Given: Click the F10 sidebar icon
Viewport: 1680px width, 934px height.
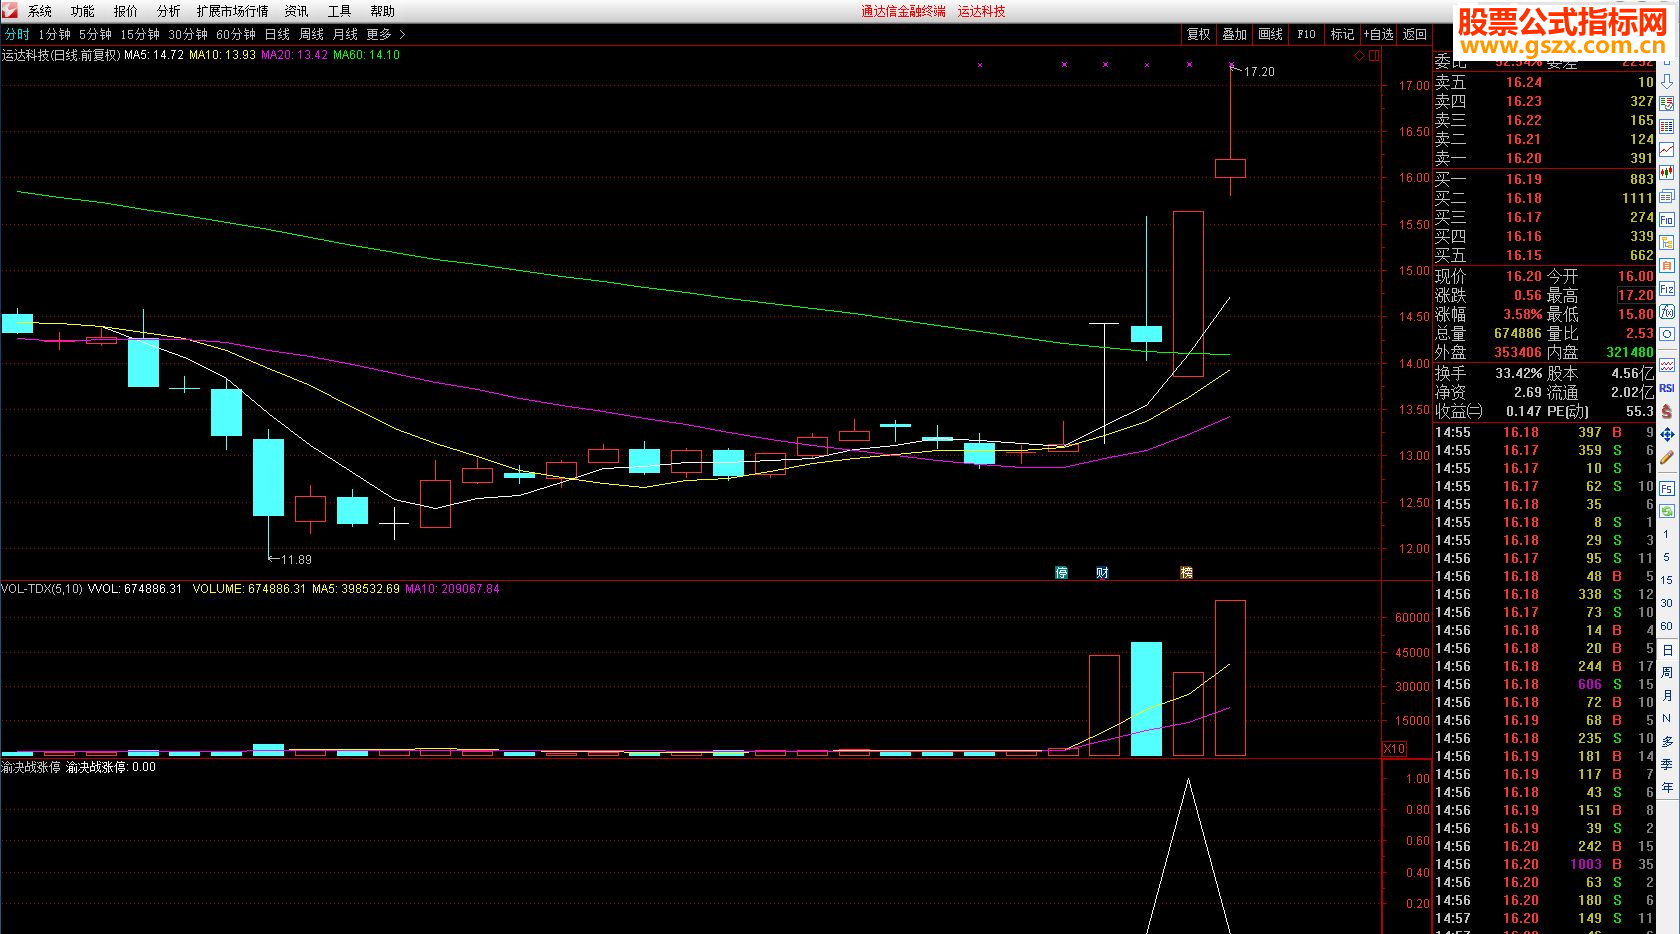Looking at the screenshot, I should point(1667,219).
